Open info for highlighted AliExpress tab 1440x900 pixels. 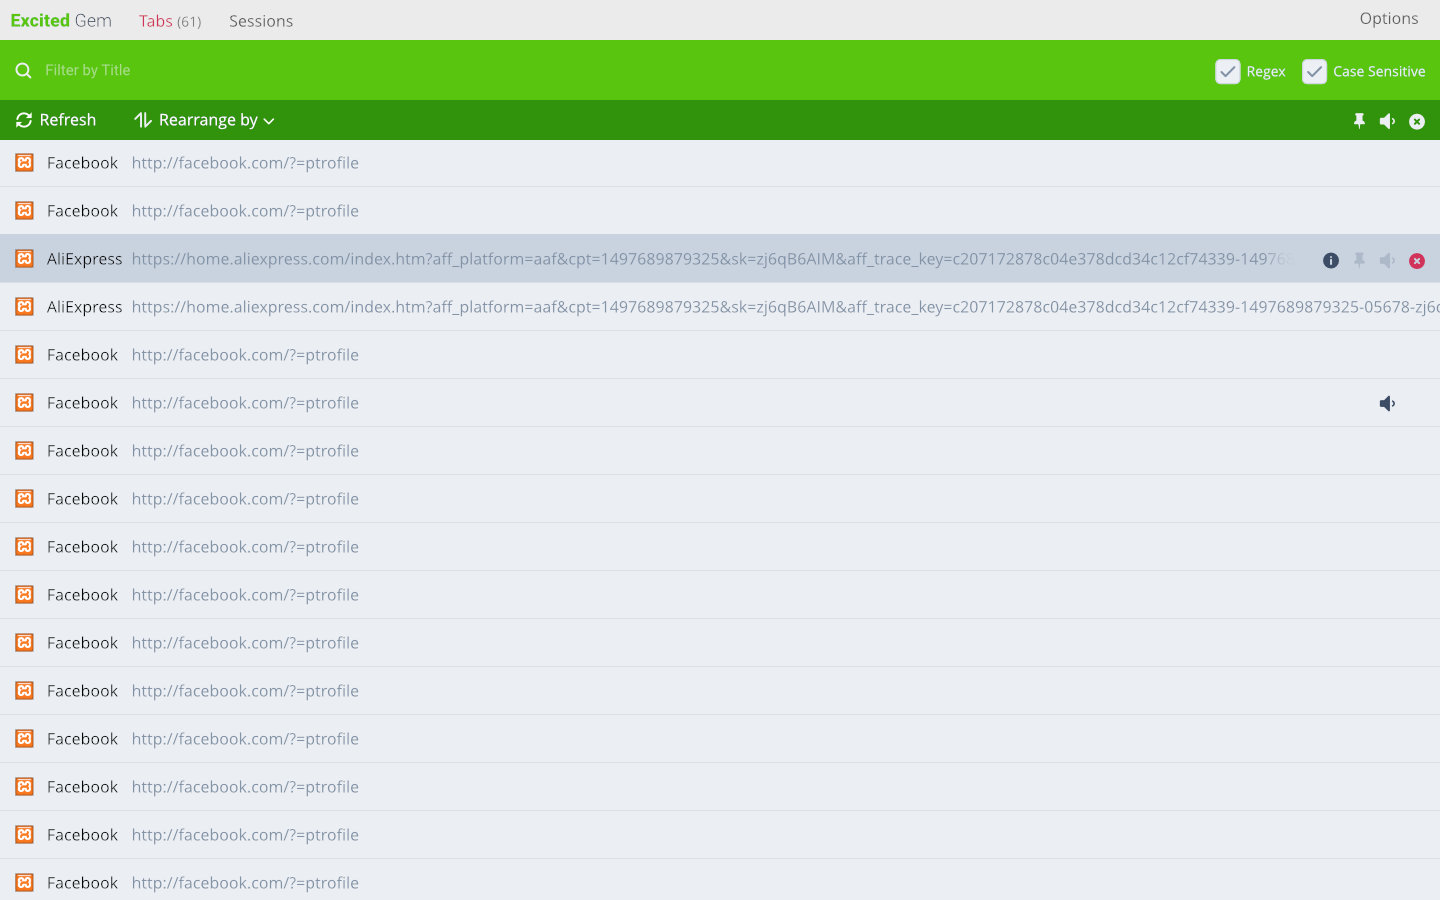[1331, 260]
